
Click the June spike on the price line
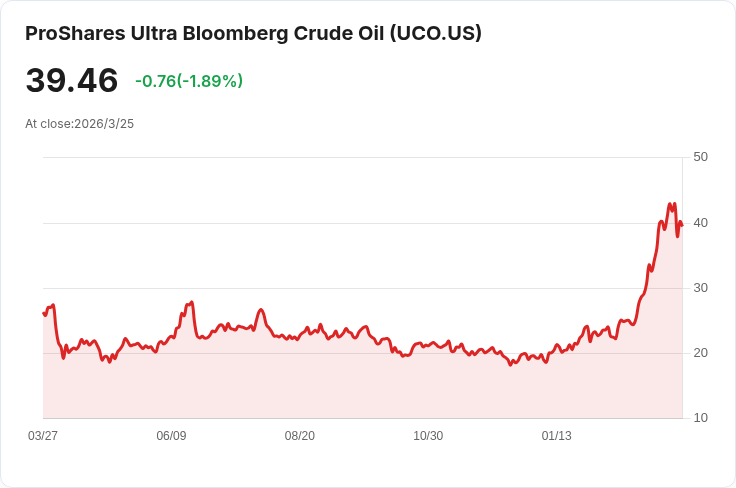point(192,302)
